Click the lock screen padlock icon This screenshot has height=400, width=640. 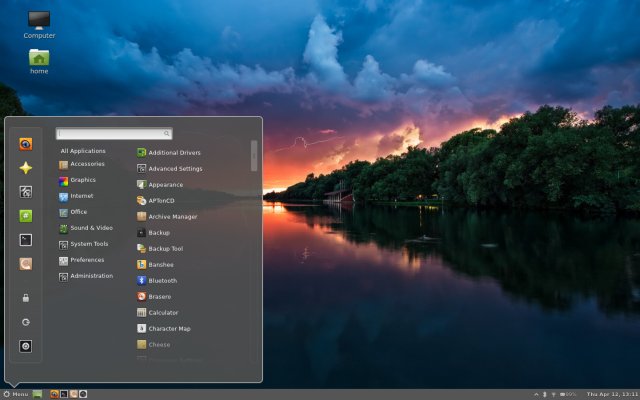(x=26, y=297)
